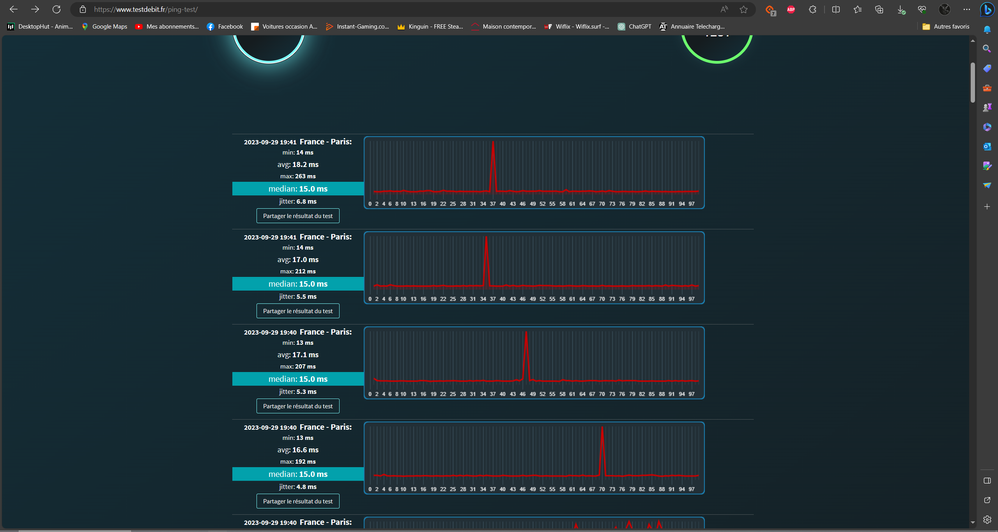Expand the Autres favoris bookmarks folder
The image size is (998, 532).
coord(946,26)
